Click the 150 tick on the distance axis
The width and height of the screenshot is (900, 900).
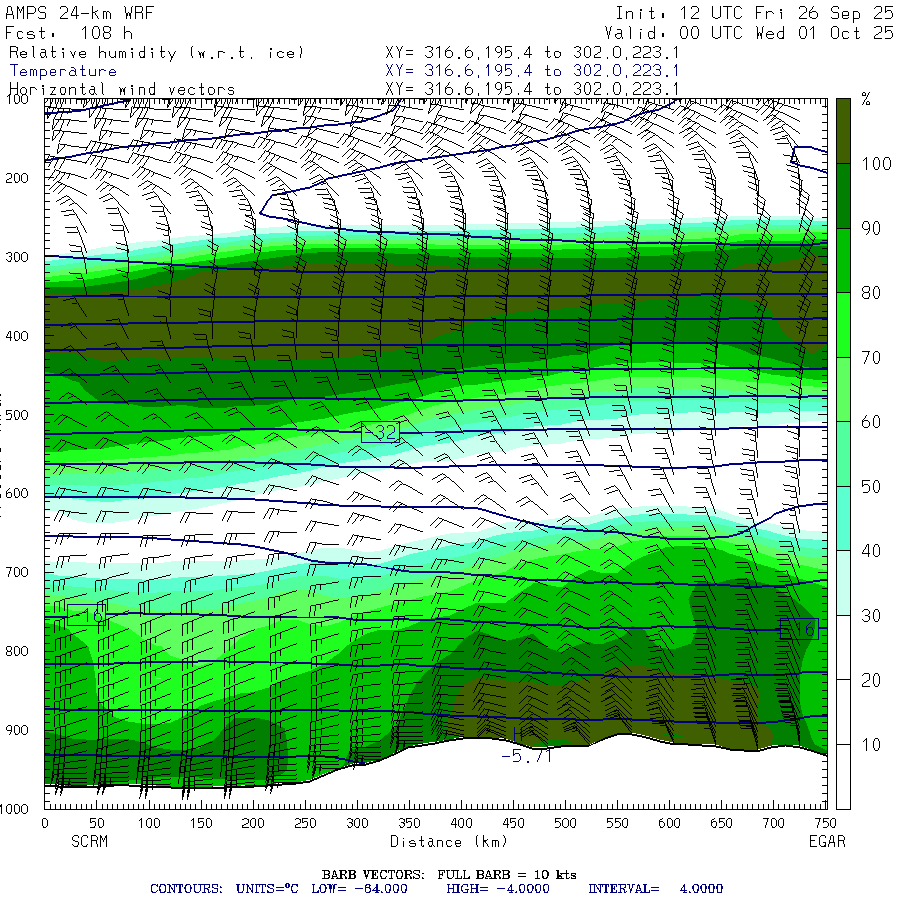coord(201,823)
